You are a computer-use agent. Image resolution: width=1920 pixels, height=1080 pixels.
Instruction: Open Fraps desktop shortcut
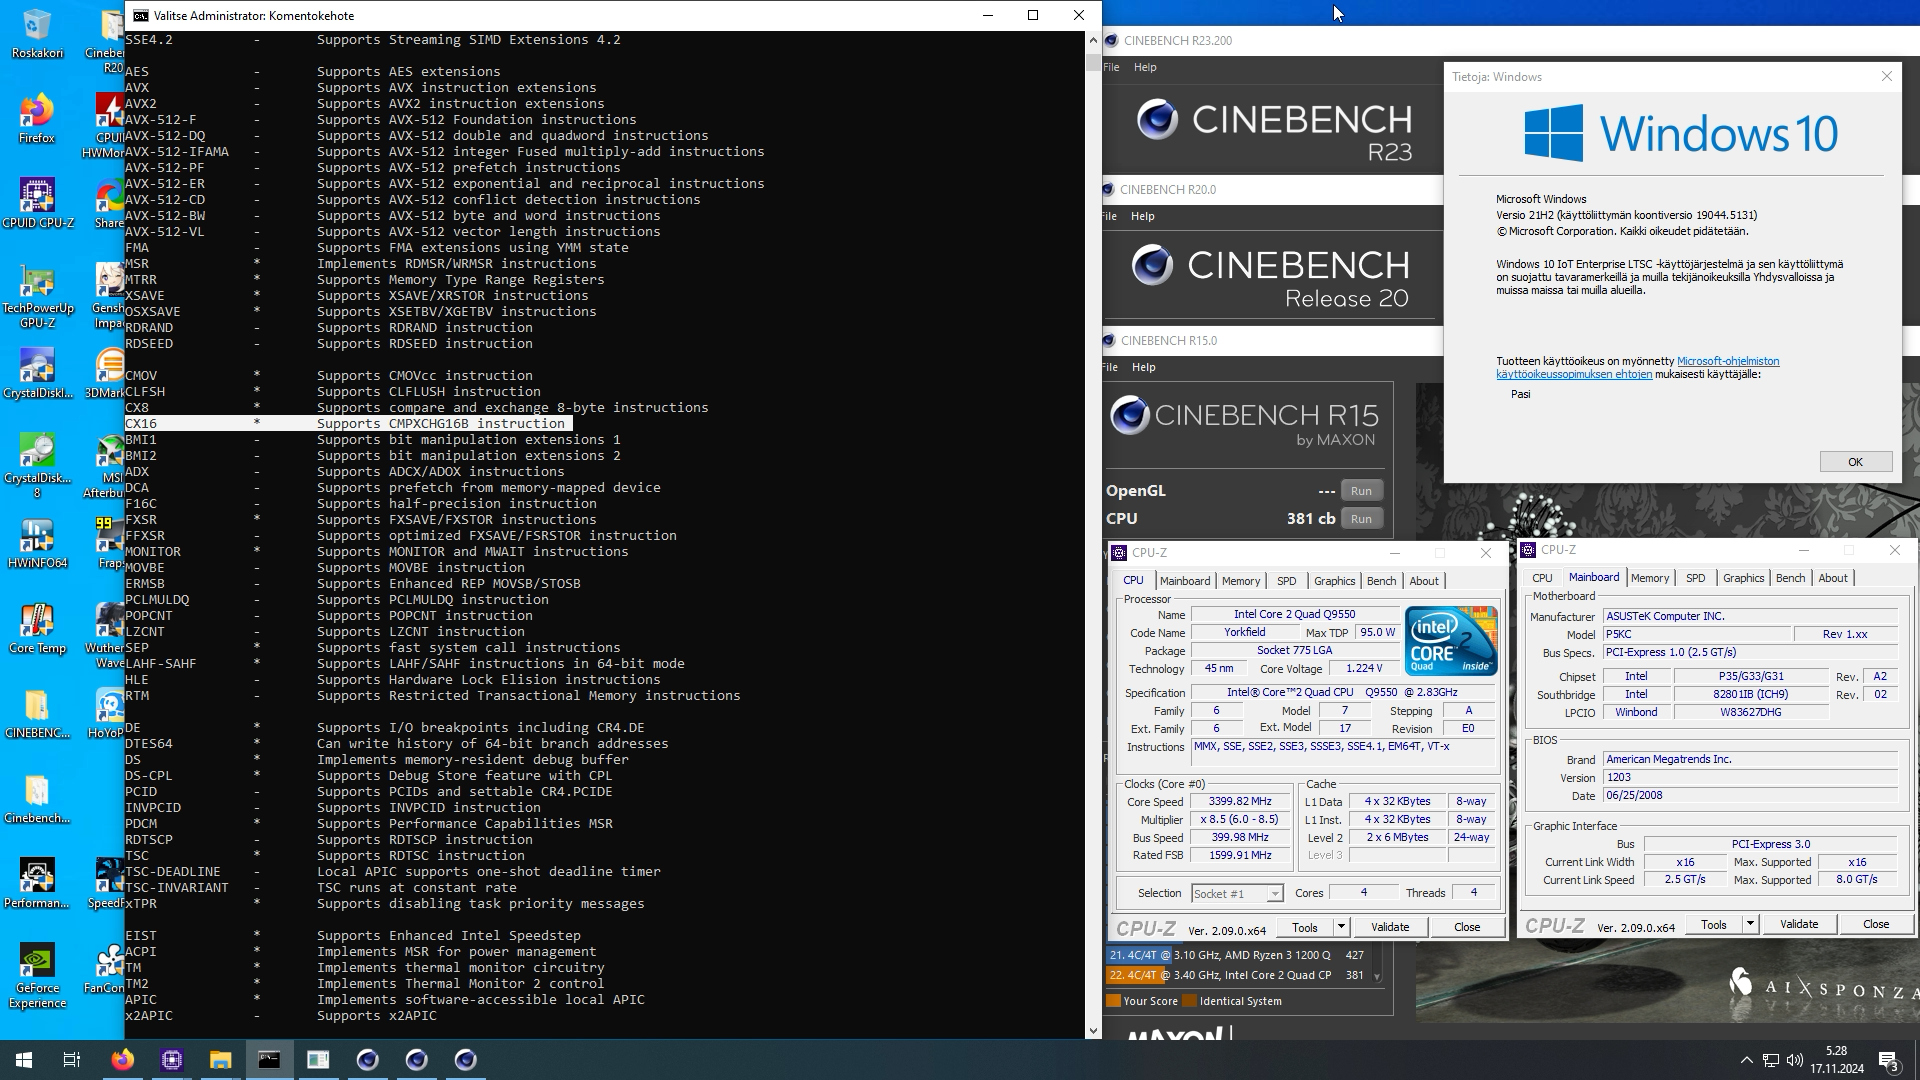tap(109, 543)
